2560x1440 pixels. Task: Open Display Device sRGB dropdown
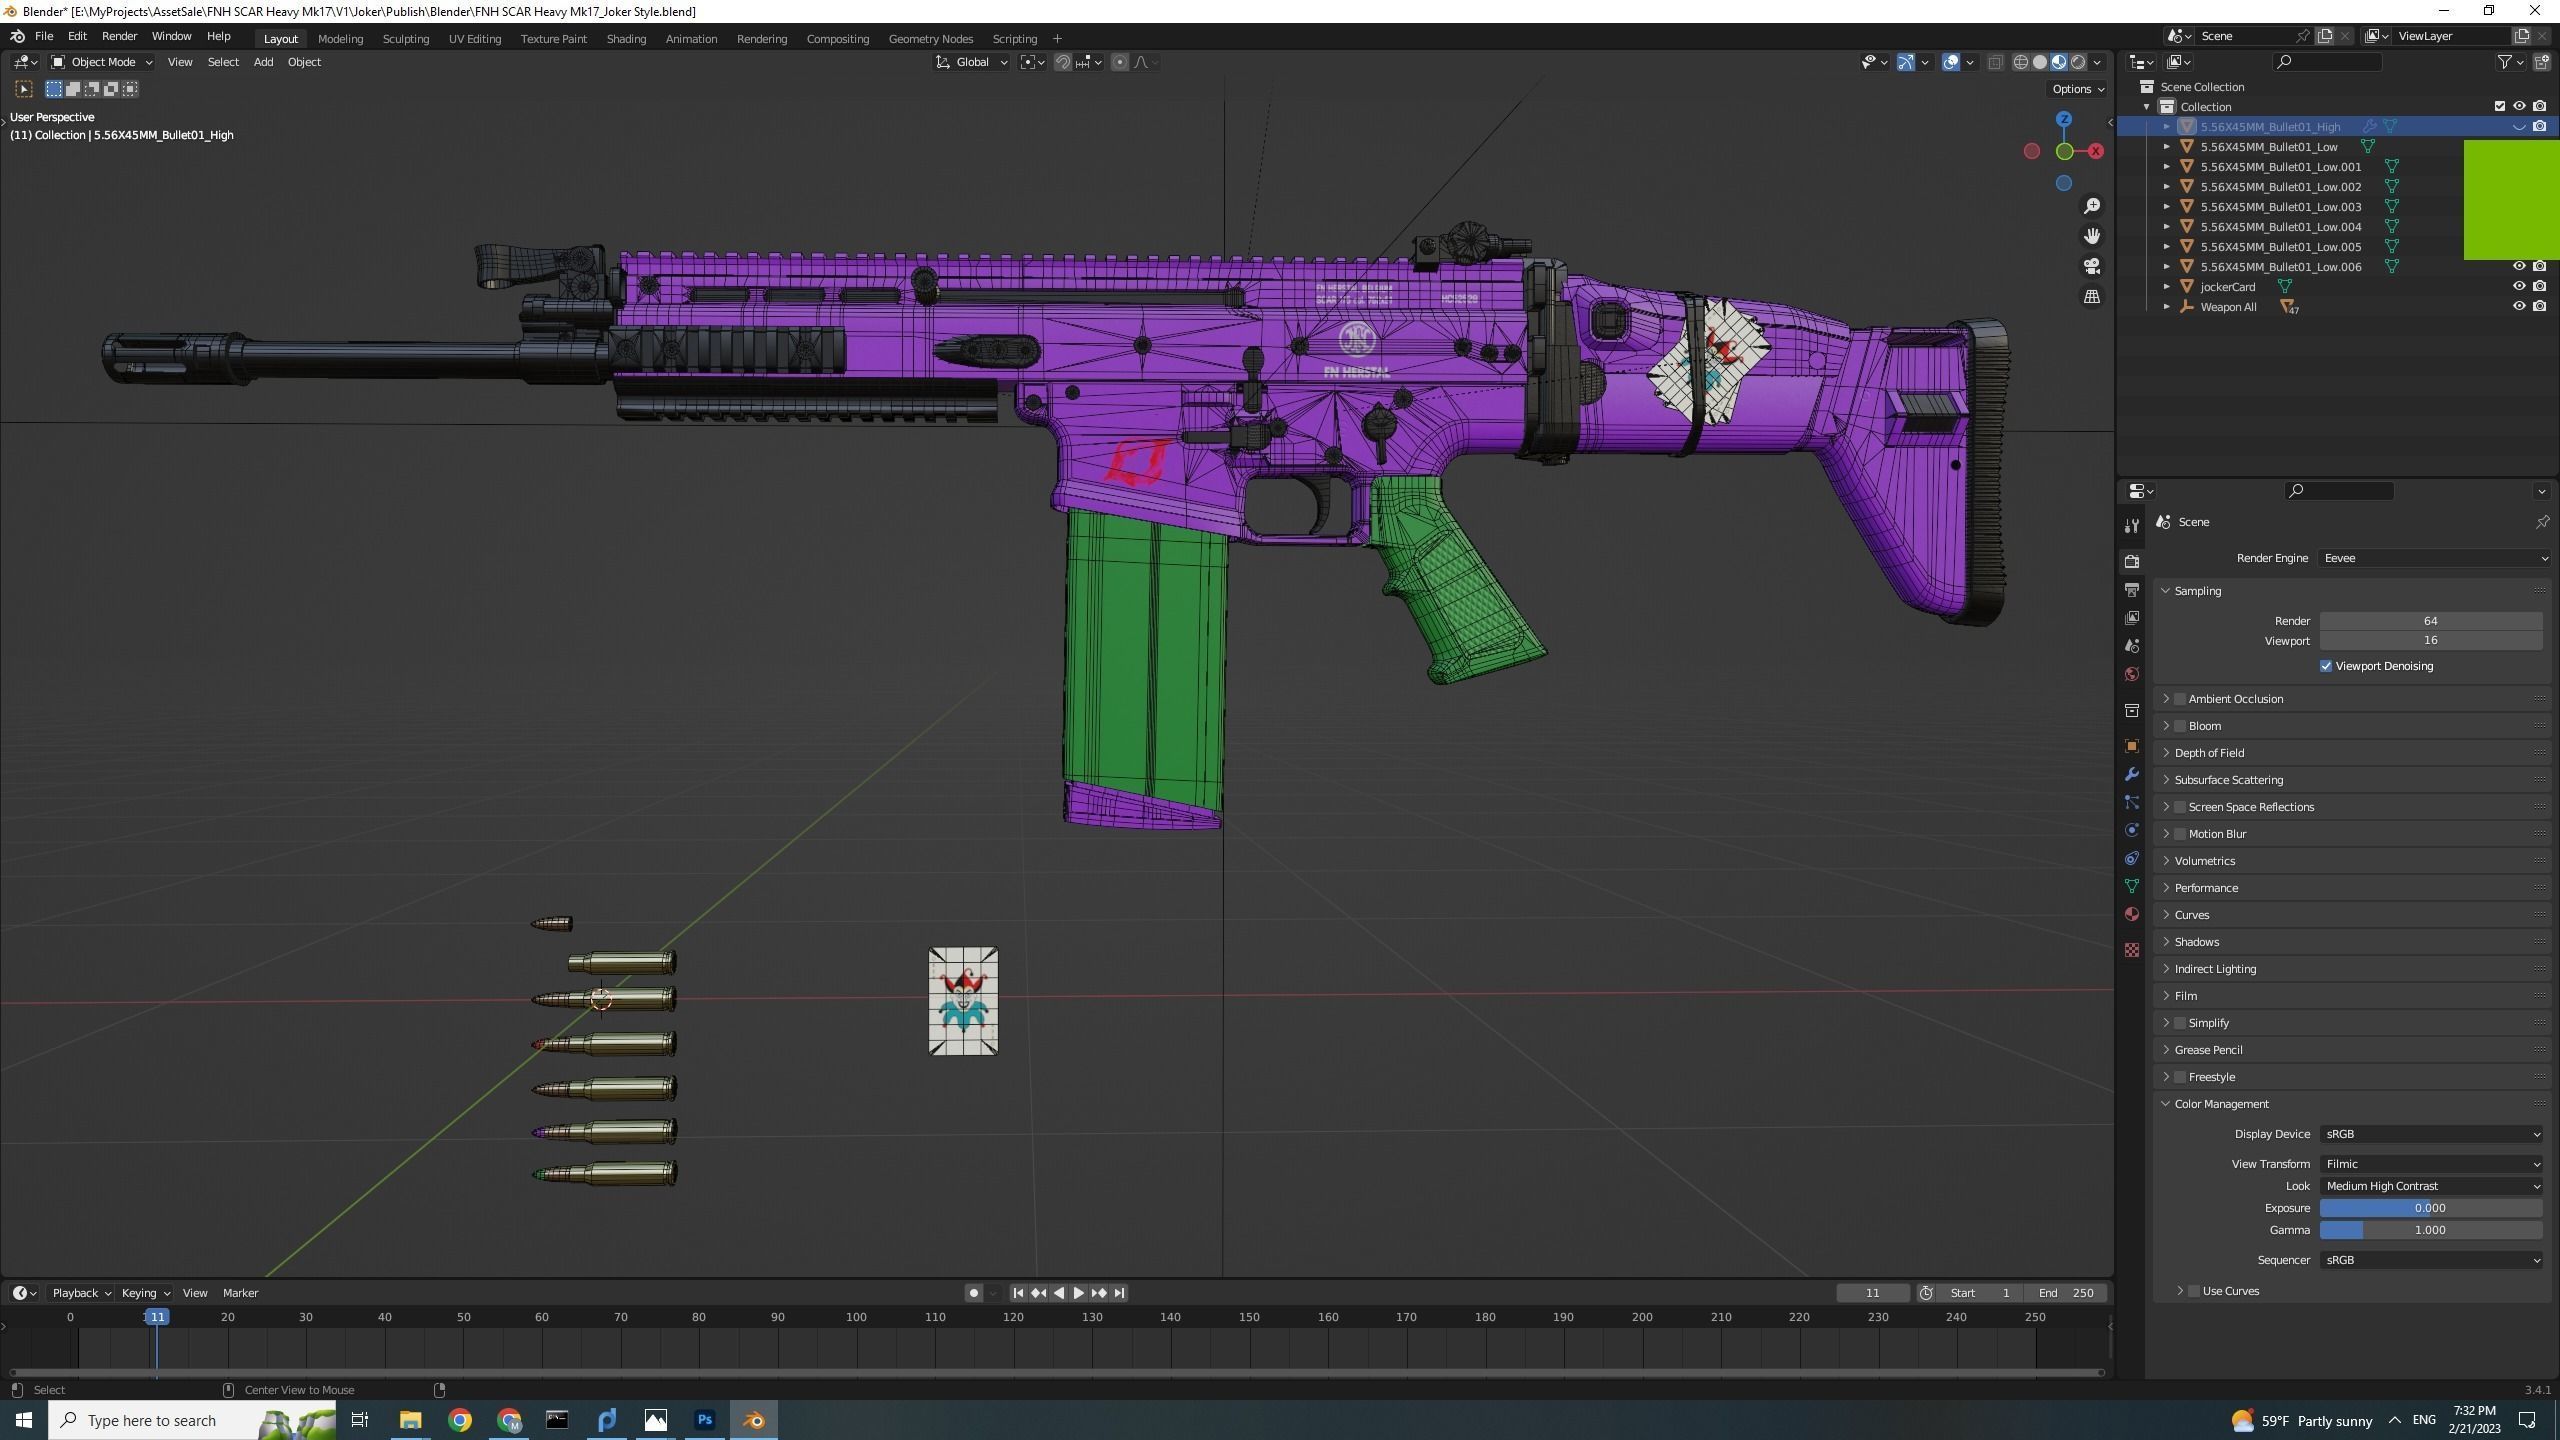pyautogui.click(x=2431, y=1134)
